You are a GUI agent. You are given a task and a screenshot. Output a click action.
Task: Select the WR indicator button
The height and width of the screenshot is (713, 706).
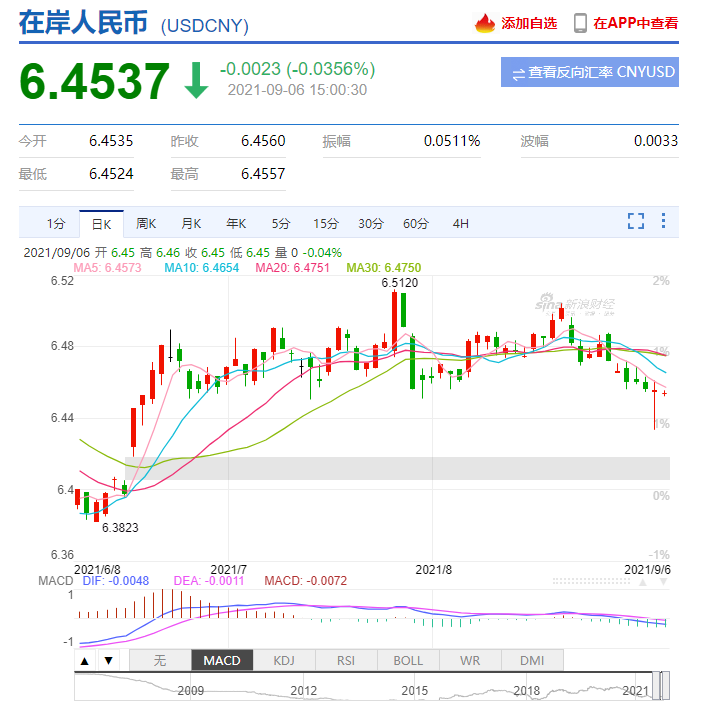coord(470,660)
